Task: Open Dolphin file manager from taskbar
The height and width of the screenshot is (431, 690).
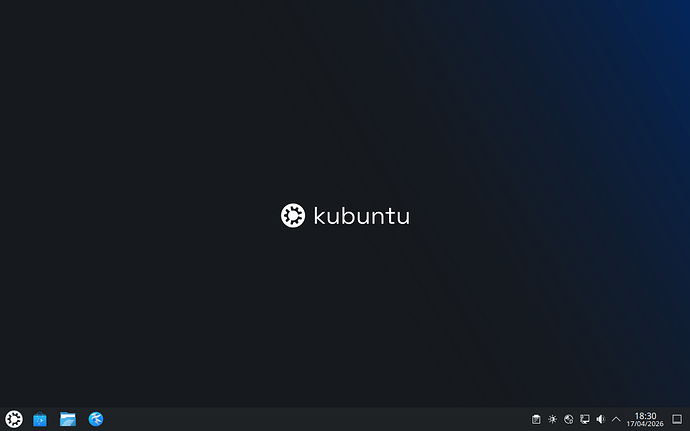Action: click(x=68, y=419)
